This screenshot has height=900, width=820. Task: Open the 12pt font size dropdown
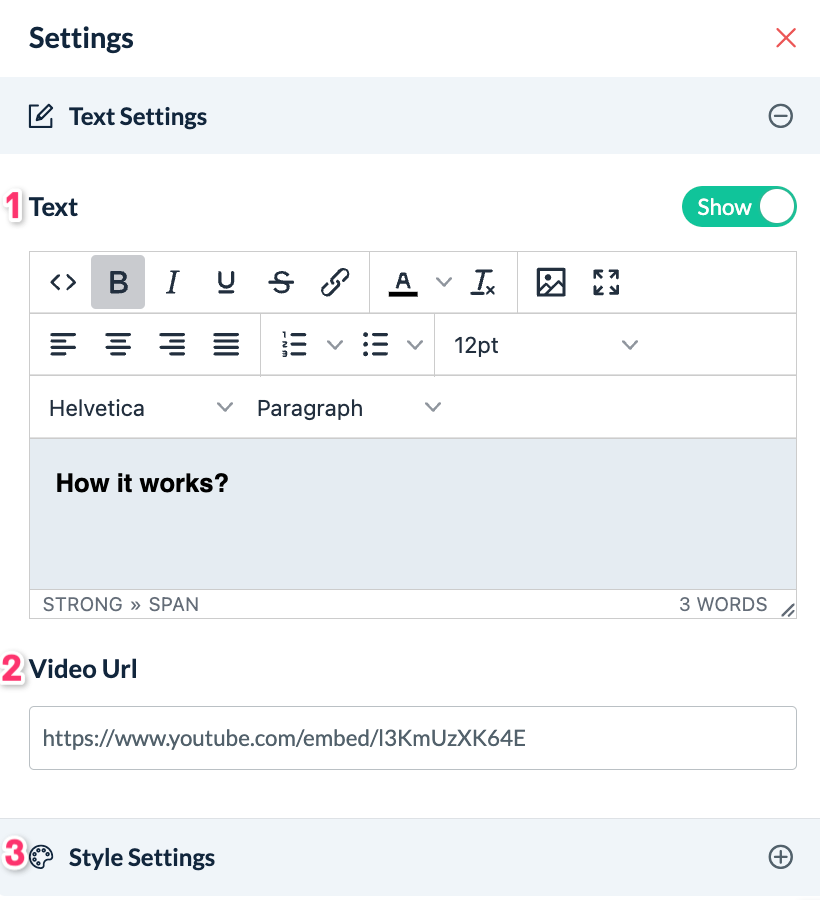[x=545, y=345]
